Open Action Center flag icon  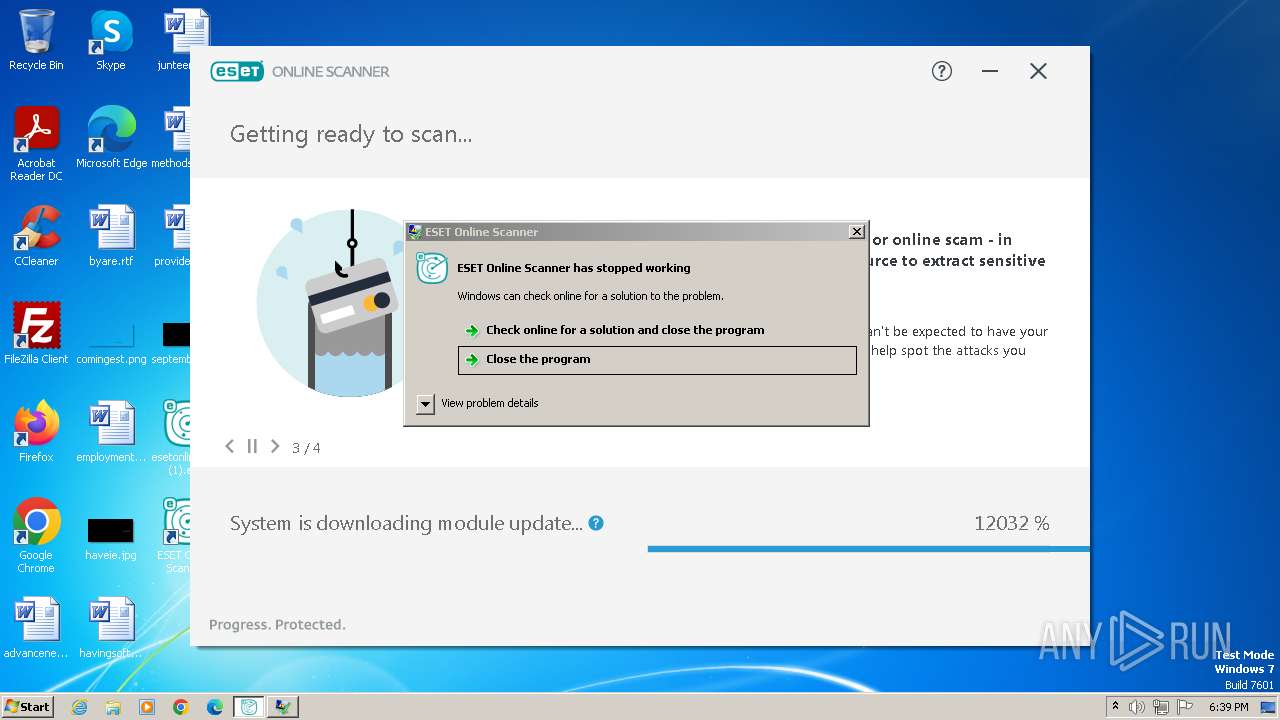(1185, 707)
